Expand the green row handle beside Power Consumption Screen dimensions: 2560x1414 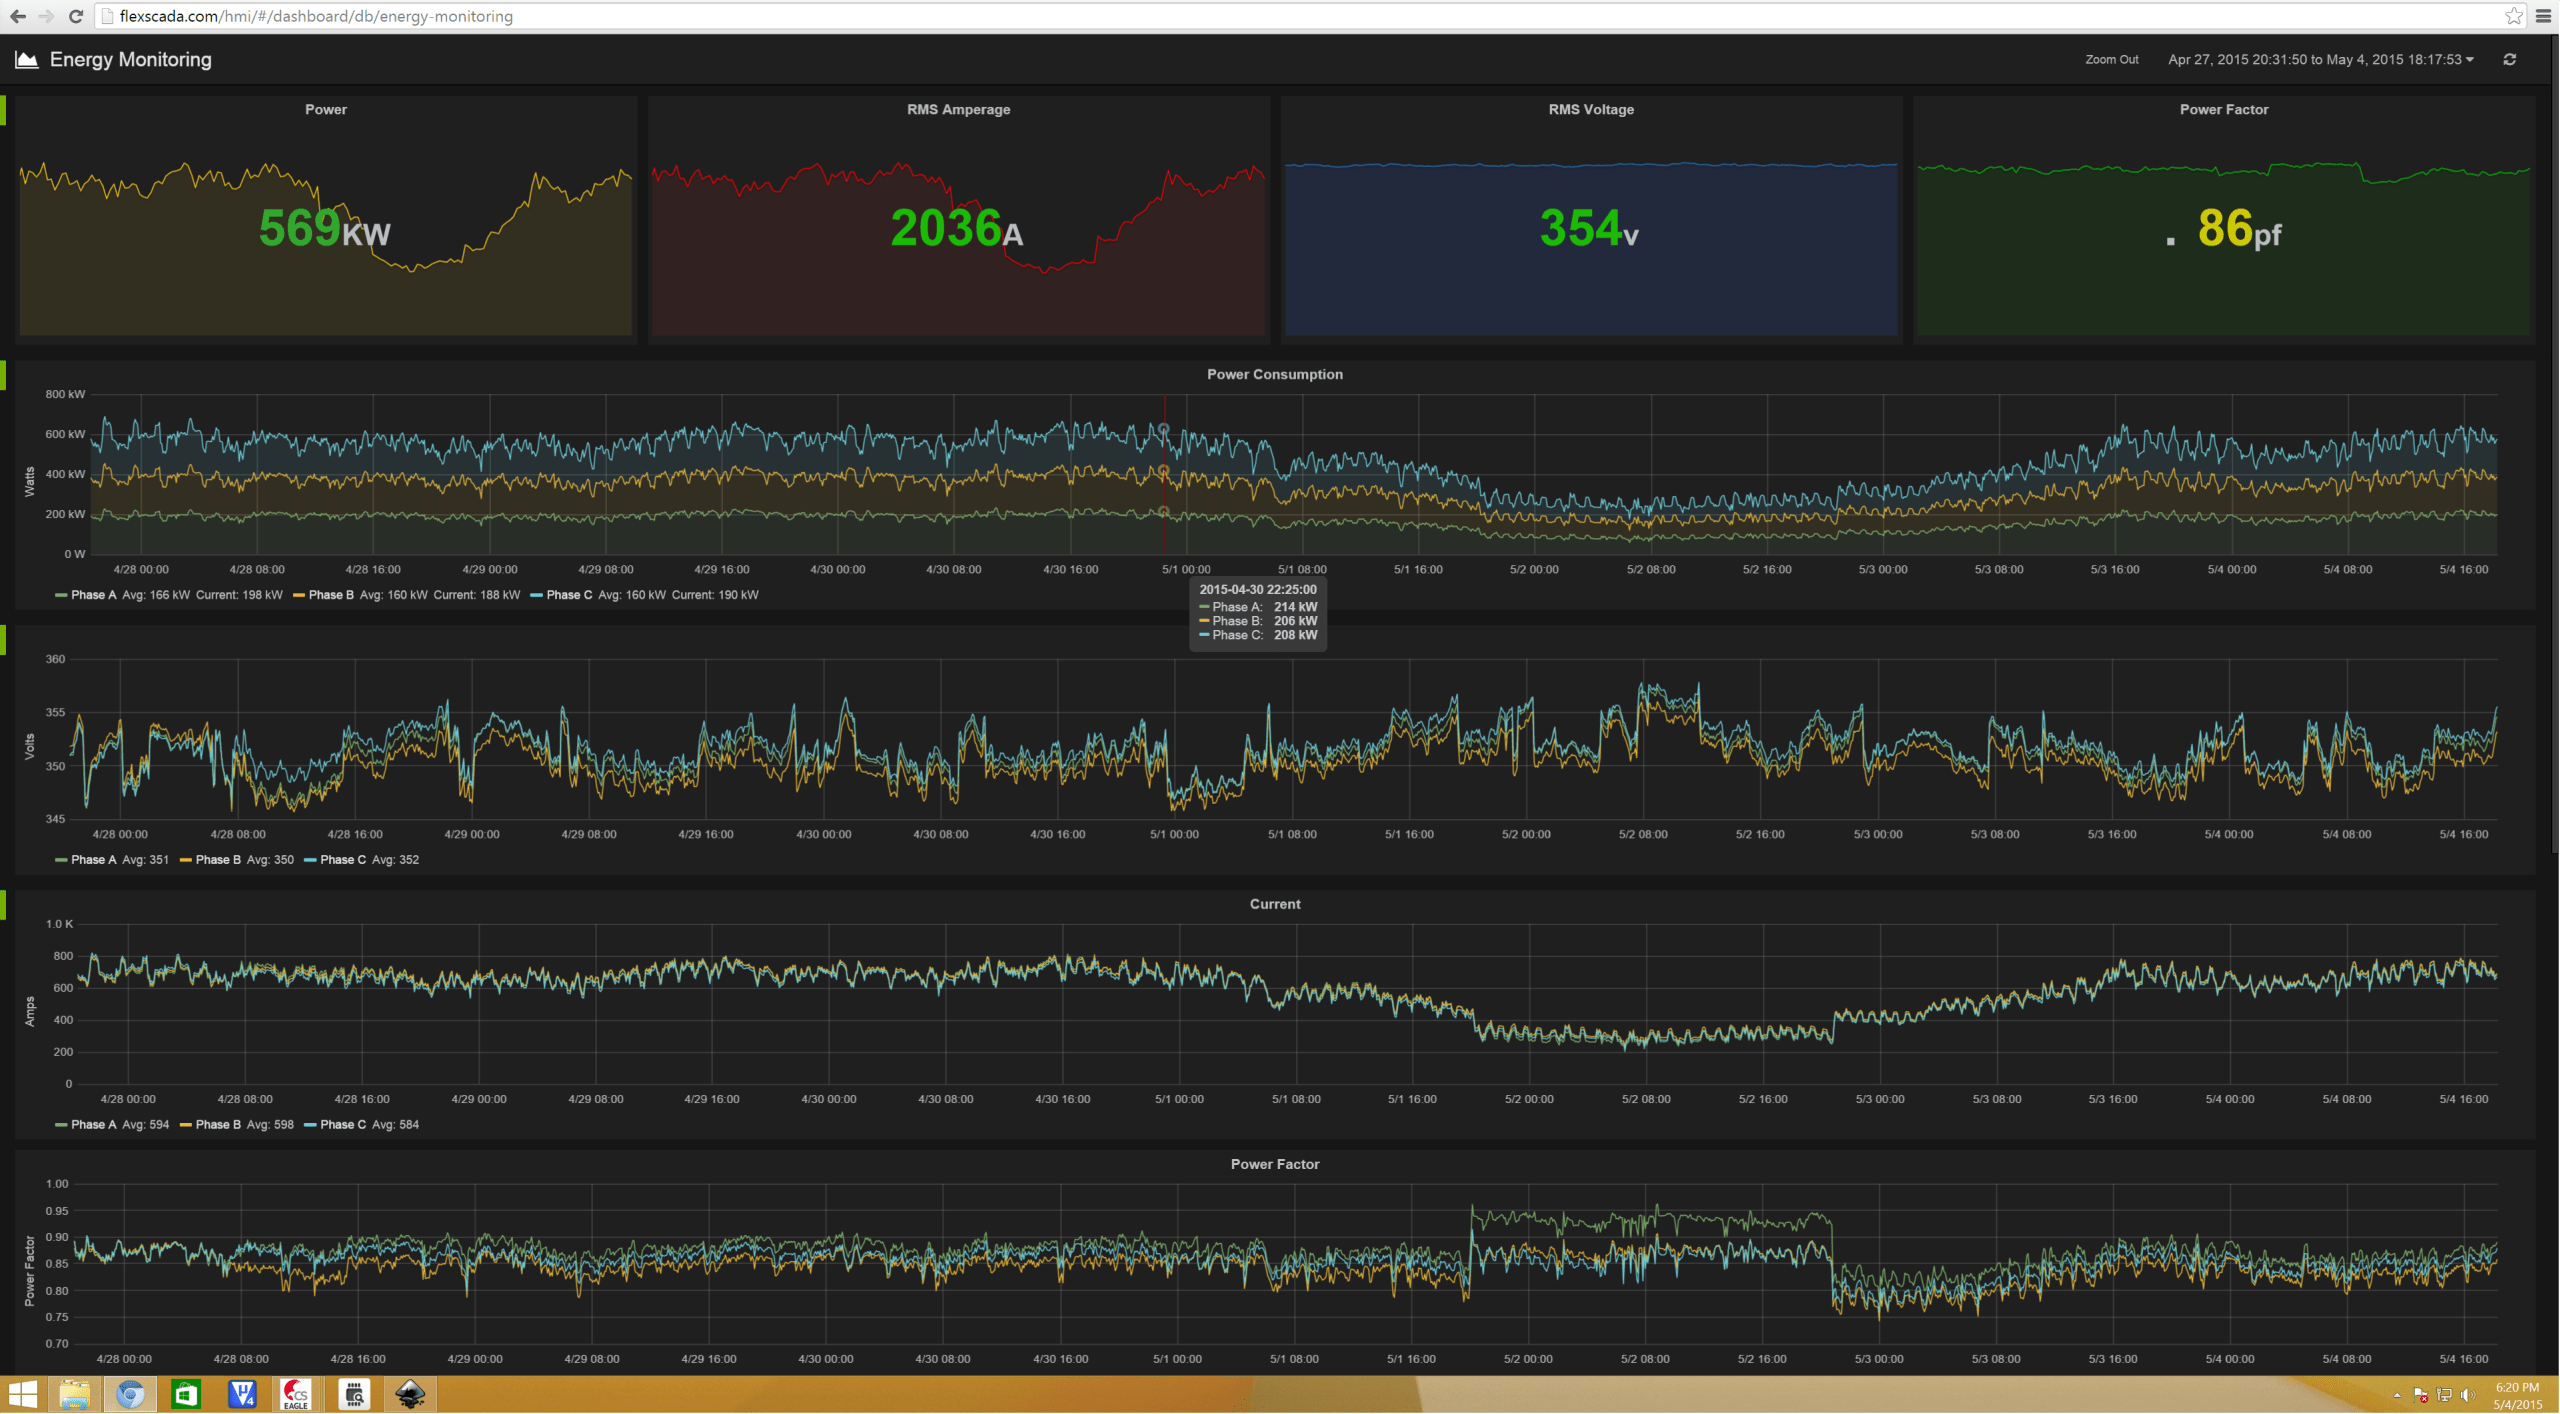[3, 376]
